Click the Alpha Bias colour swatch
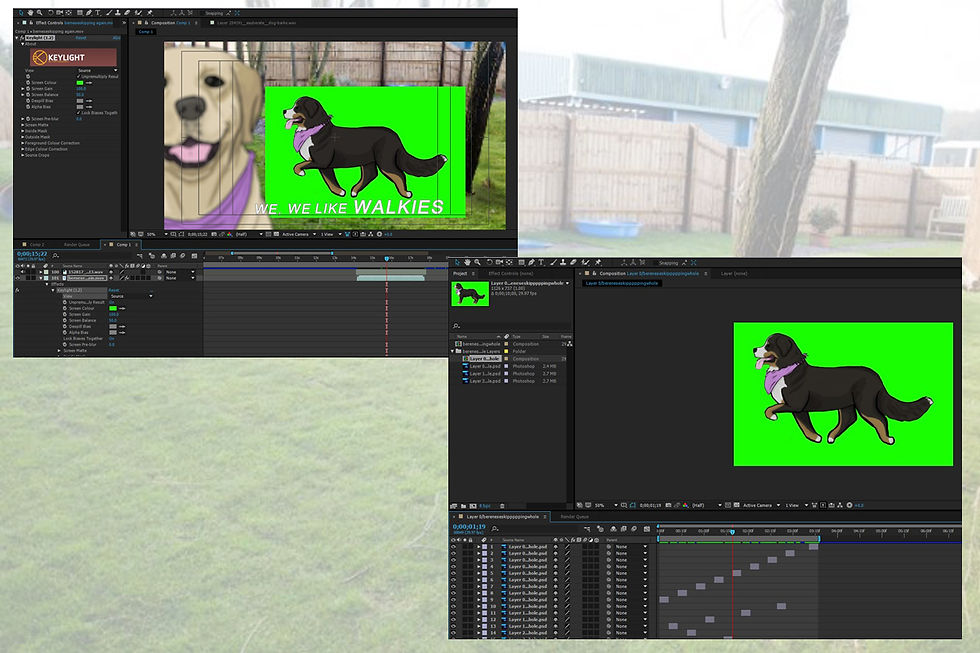The width and height of the screenshot is (980, 653). (80, 107)
